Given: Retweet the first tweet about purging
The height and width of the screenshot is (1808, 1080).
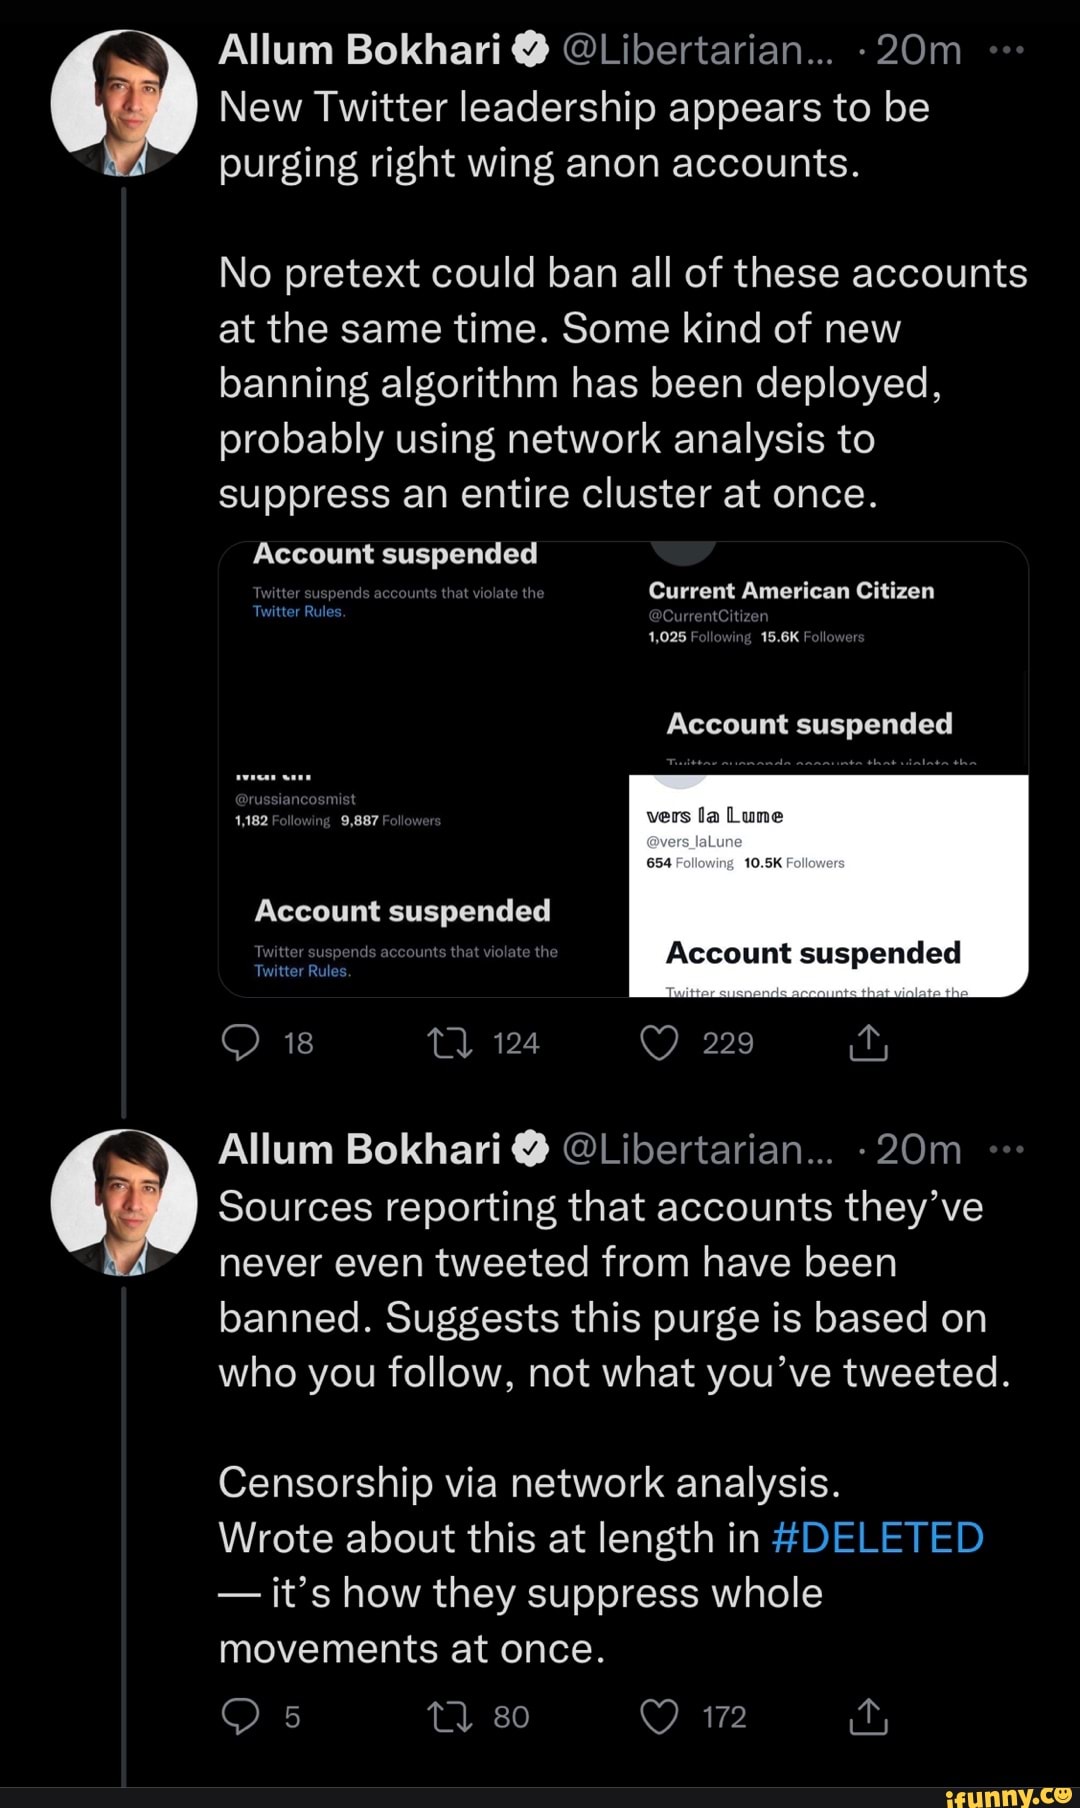Looking at the screenshot, I should point(449,1043).
